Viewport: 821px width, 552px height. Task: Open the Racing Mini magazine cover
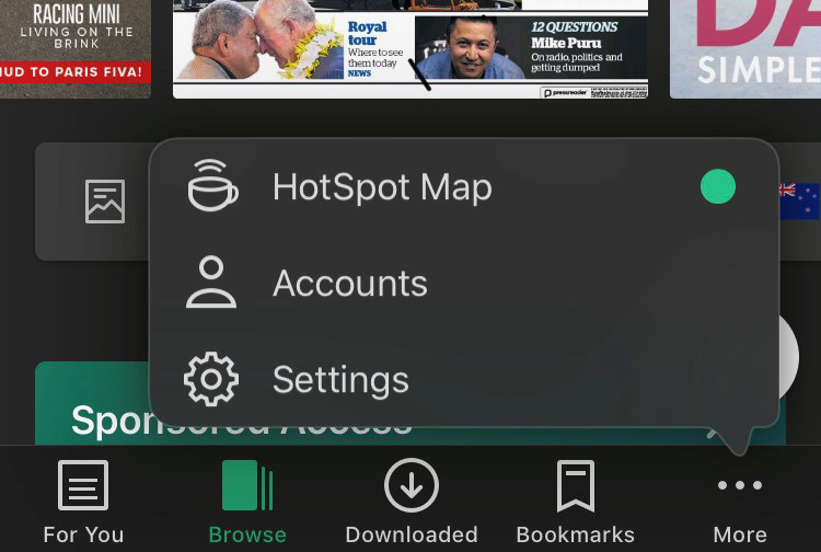[75, 45]
